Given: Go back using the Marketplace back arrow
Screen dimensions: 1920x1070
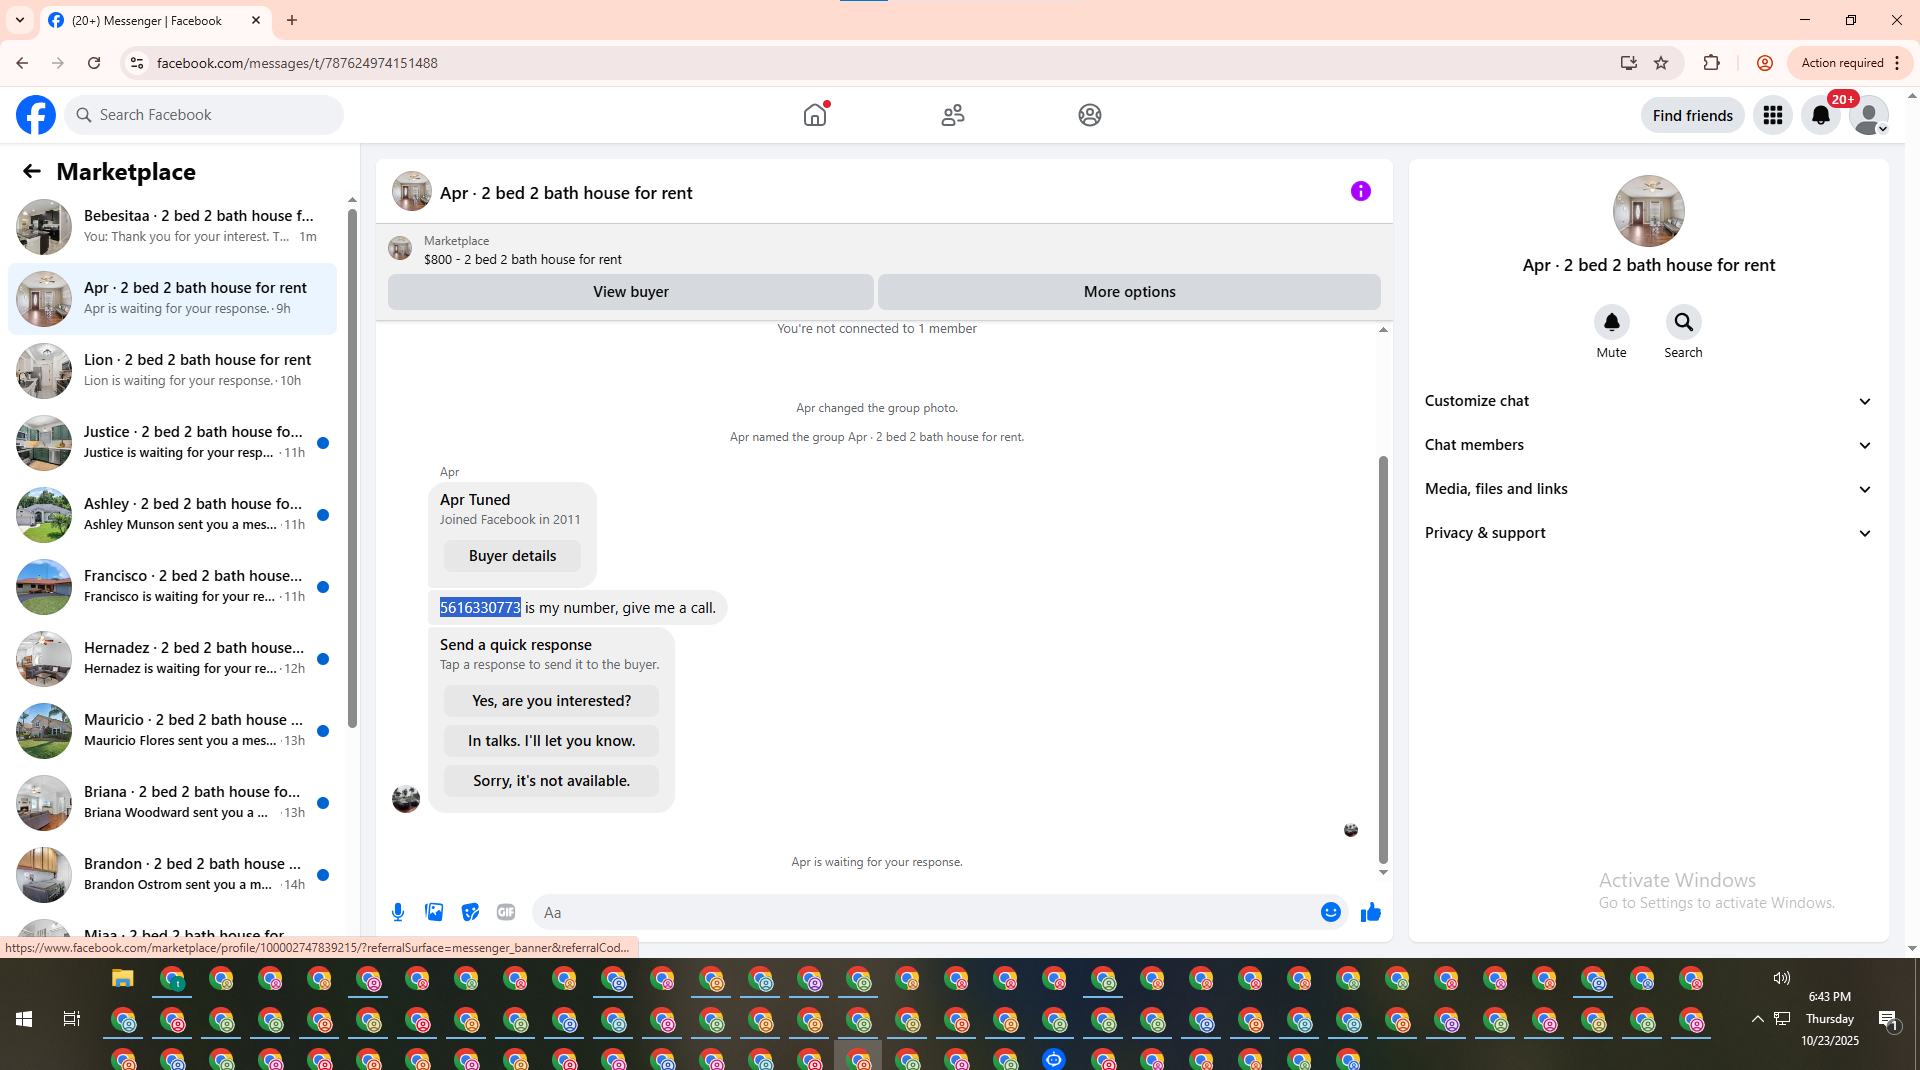Looking at the screenshot, I should pyautogui.click(x=32, y=171).
